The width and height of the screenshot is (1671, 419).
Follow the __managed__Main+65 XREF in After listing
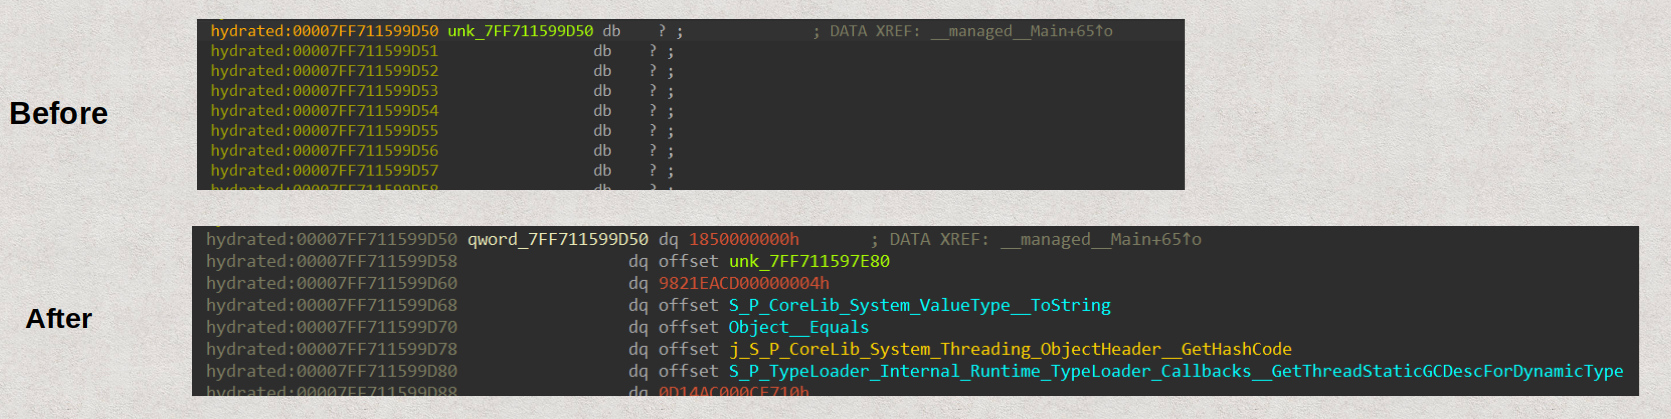[x=1100, y=240]
